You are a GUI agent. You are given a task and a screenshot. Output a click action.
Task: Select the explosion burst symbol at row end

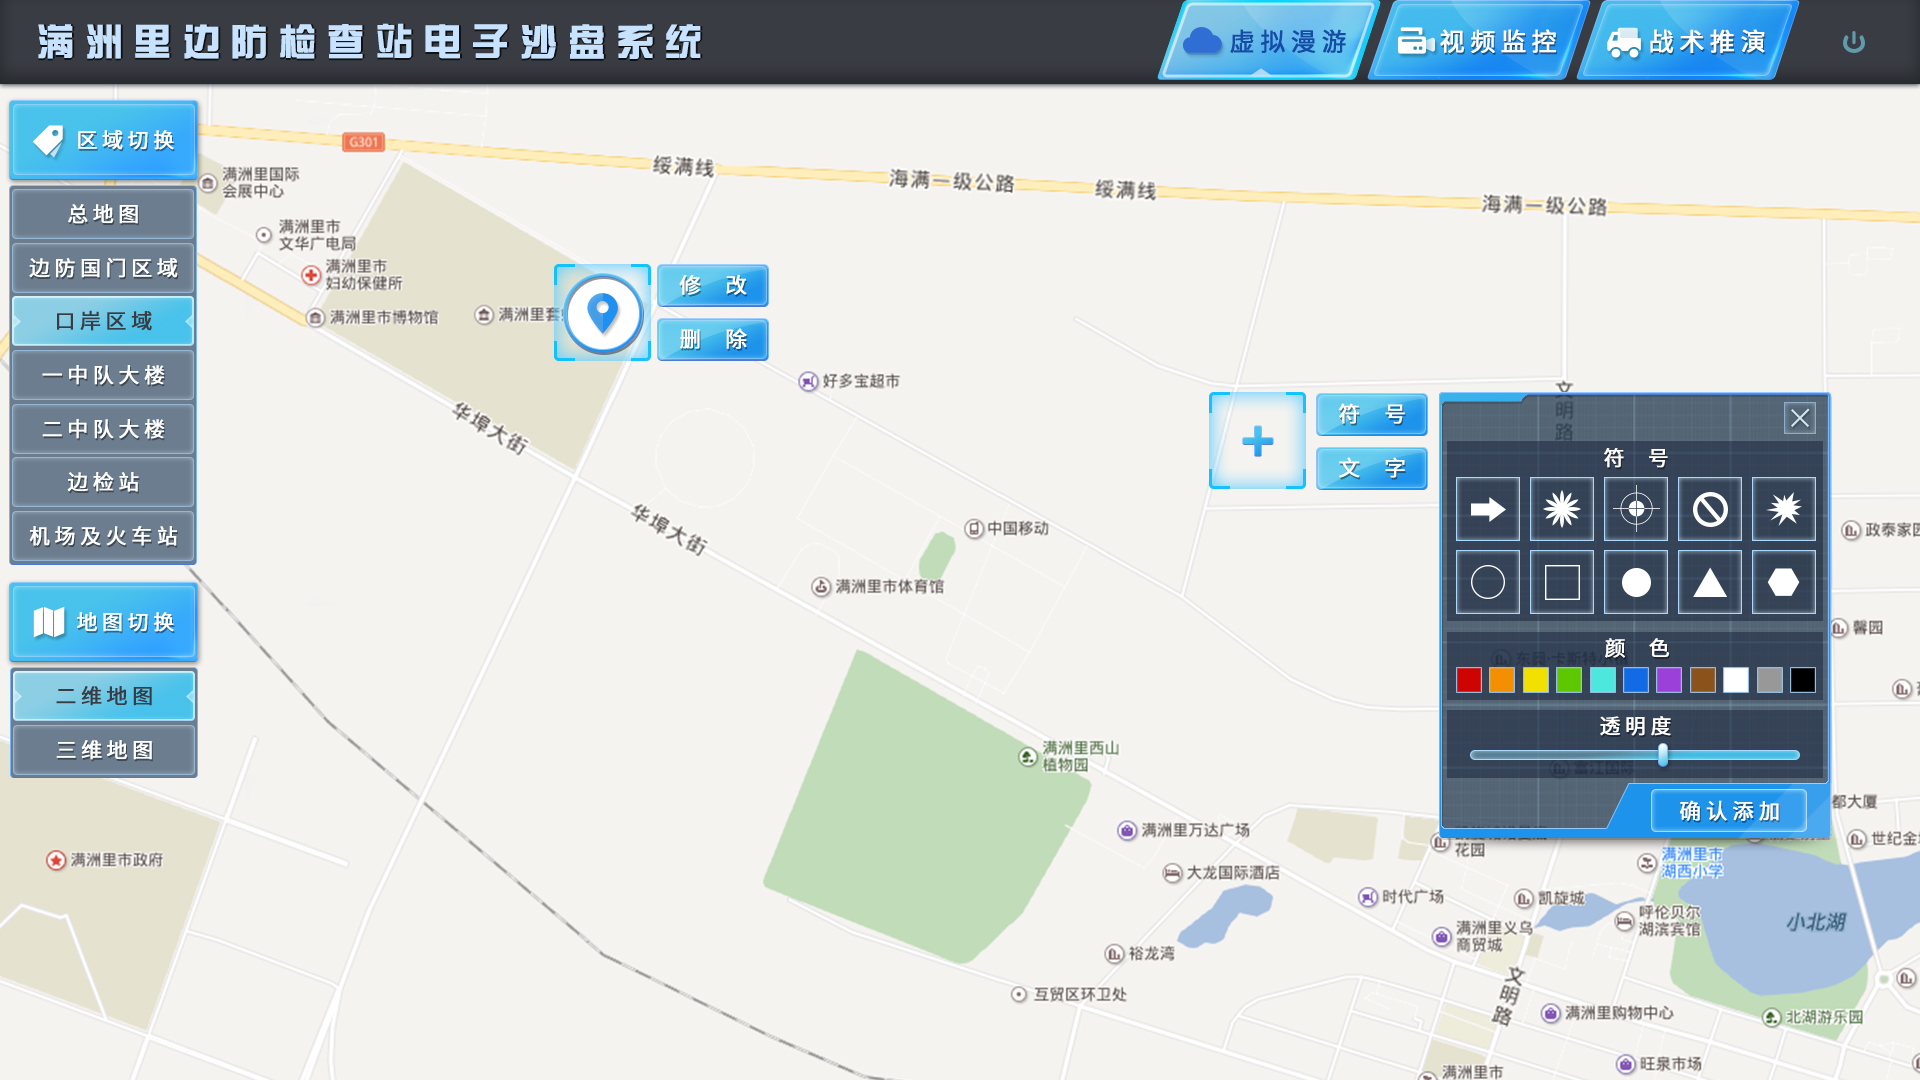coord(1784,509)
